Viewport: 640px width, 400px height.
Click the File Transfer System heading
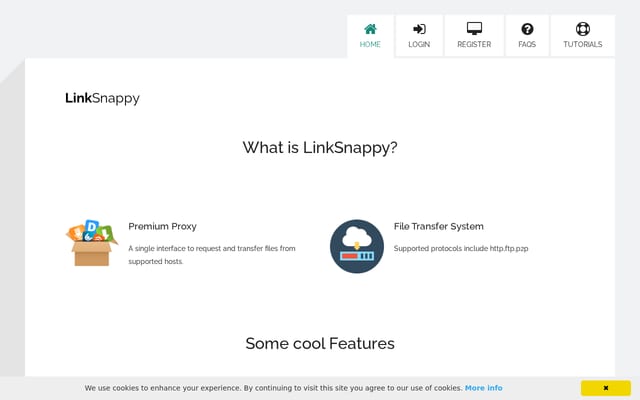coord(439,226)
